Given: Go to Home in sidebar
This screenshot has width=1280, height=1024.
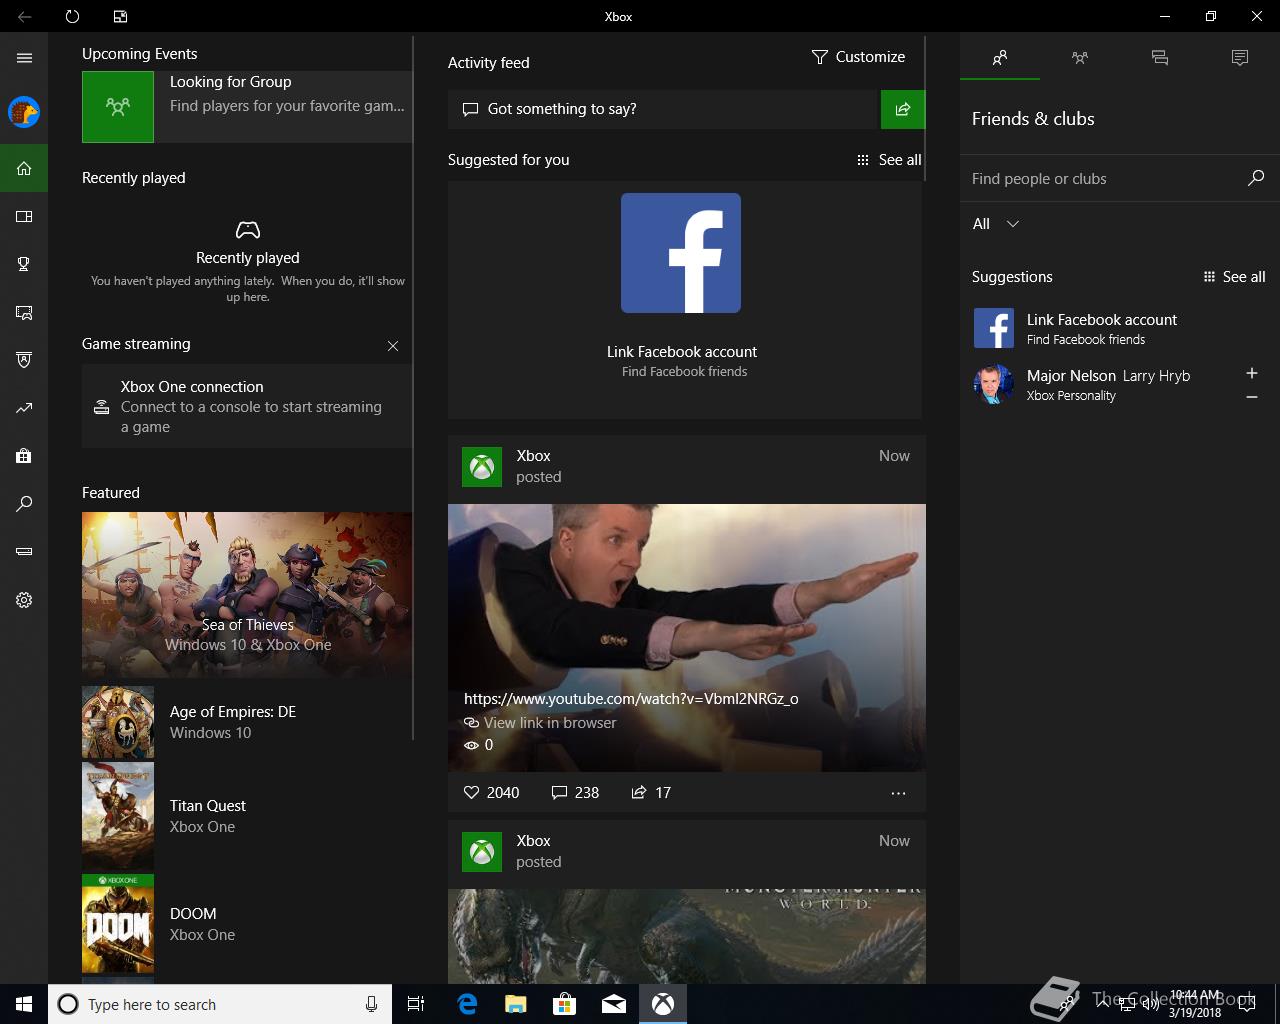Looking at the screenshot, I should tap(24, 168).
